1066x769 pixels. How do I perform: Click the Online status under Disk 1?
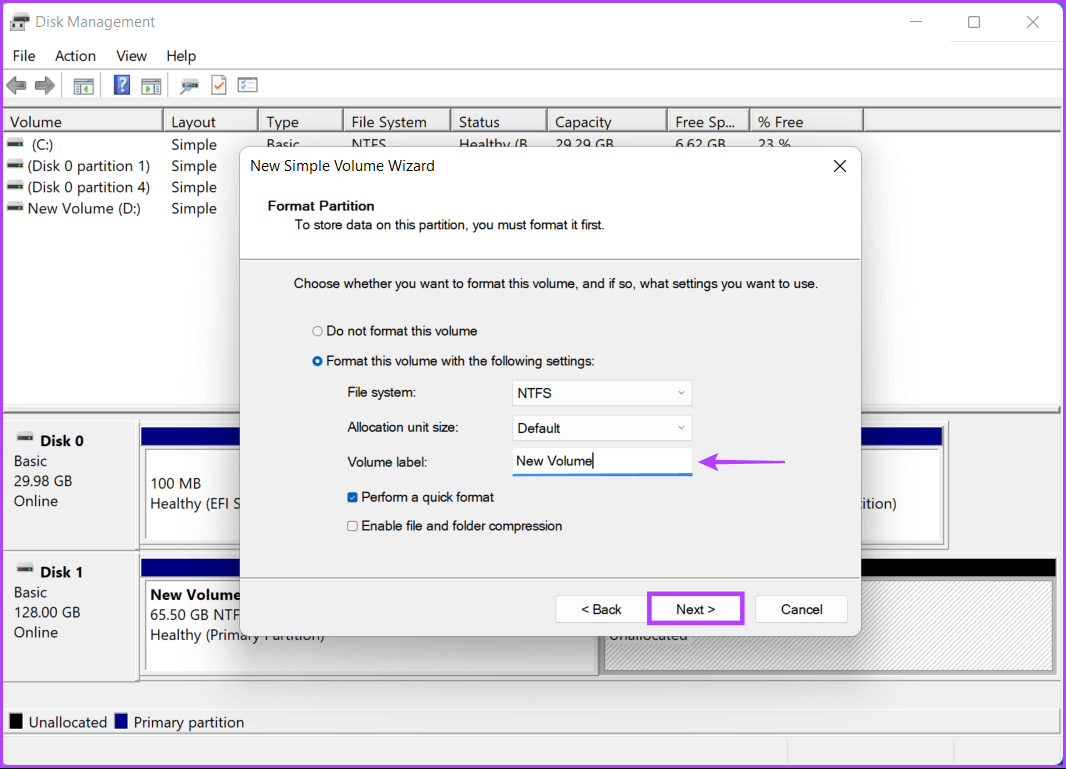36,632
